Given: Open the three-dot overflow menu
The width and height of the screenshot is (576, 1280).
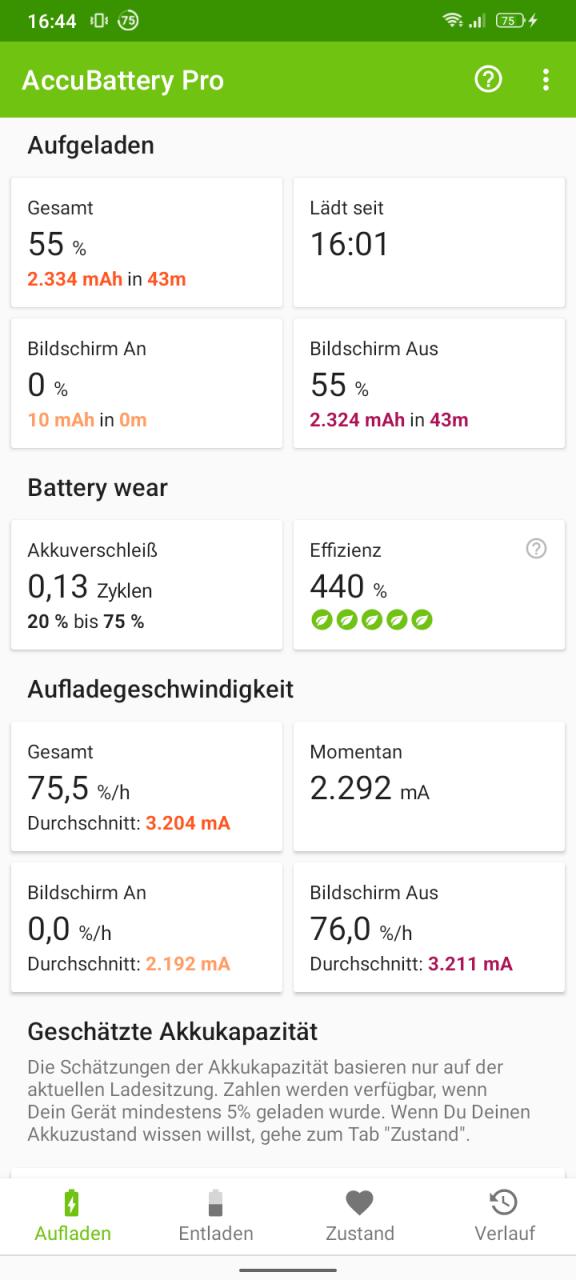Looking at the screenshot, I should coord(545,80).
